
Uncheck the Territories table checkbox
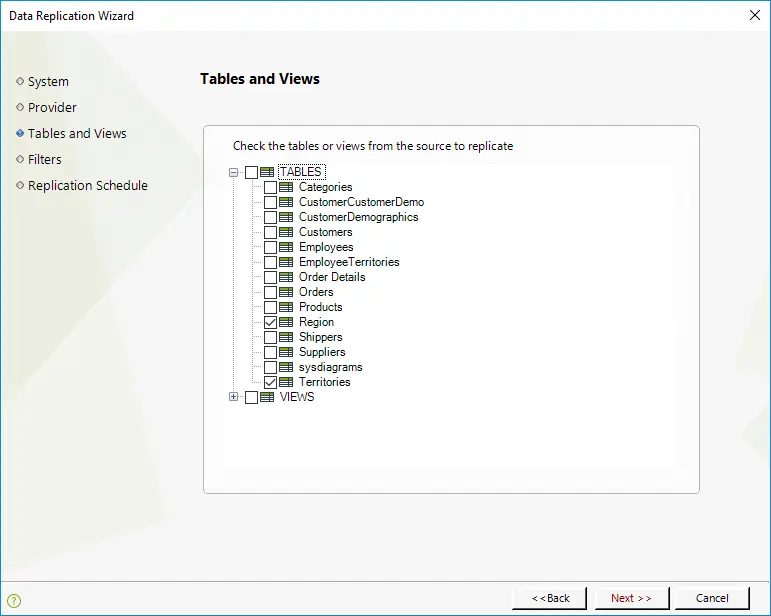pyautogui.click(x=270, y=382)
